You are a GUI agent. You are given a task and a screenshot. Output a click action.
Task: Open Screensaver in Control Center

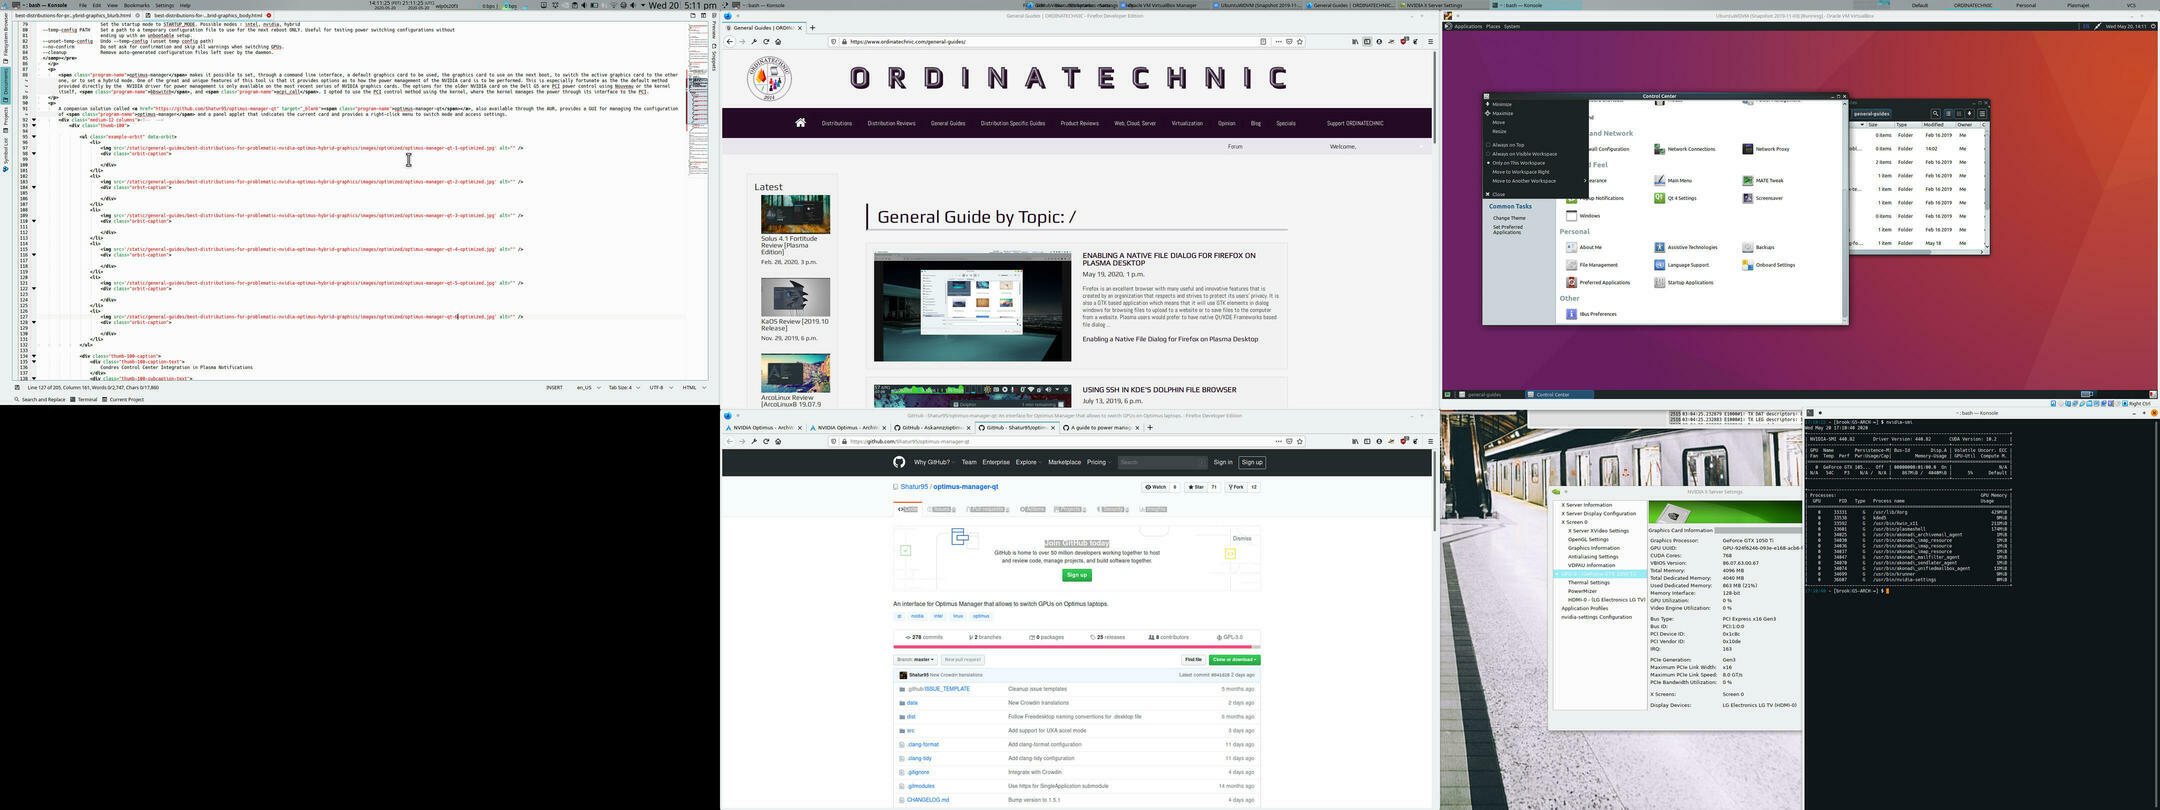pos(1763,198)
